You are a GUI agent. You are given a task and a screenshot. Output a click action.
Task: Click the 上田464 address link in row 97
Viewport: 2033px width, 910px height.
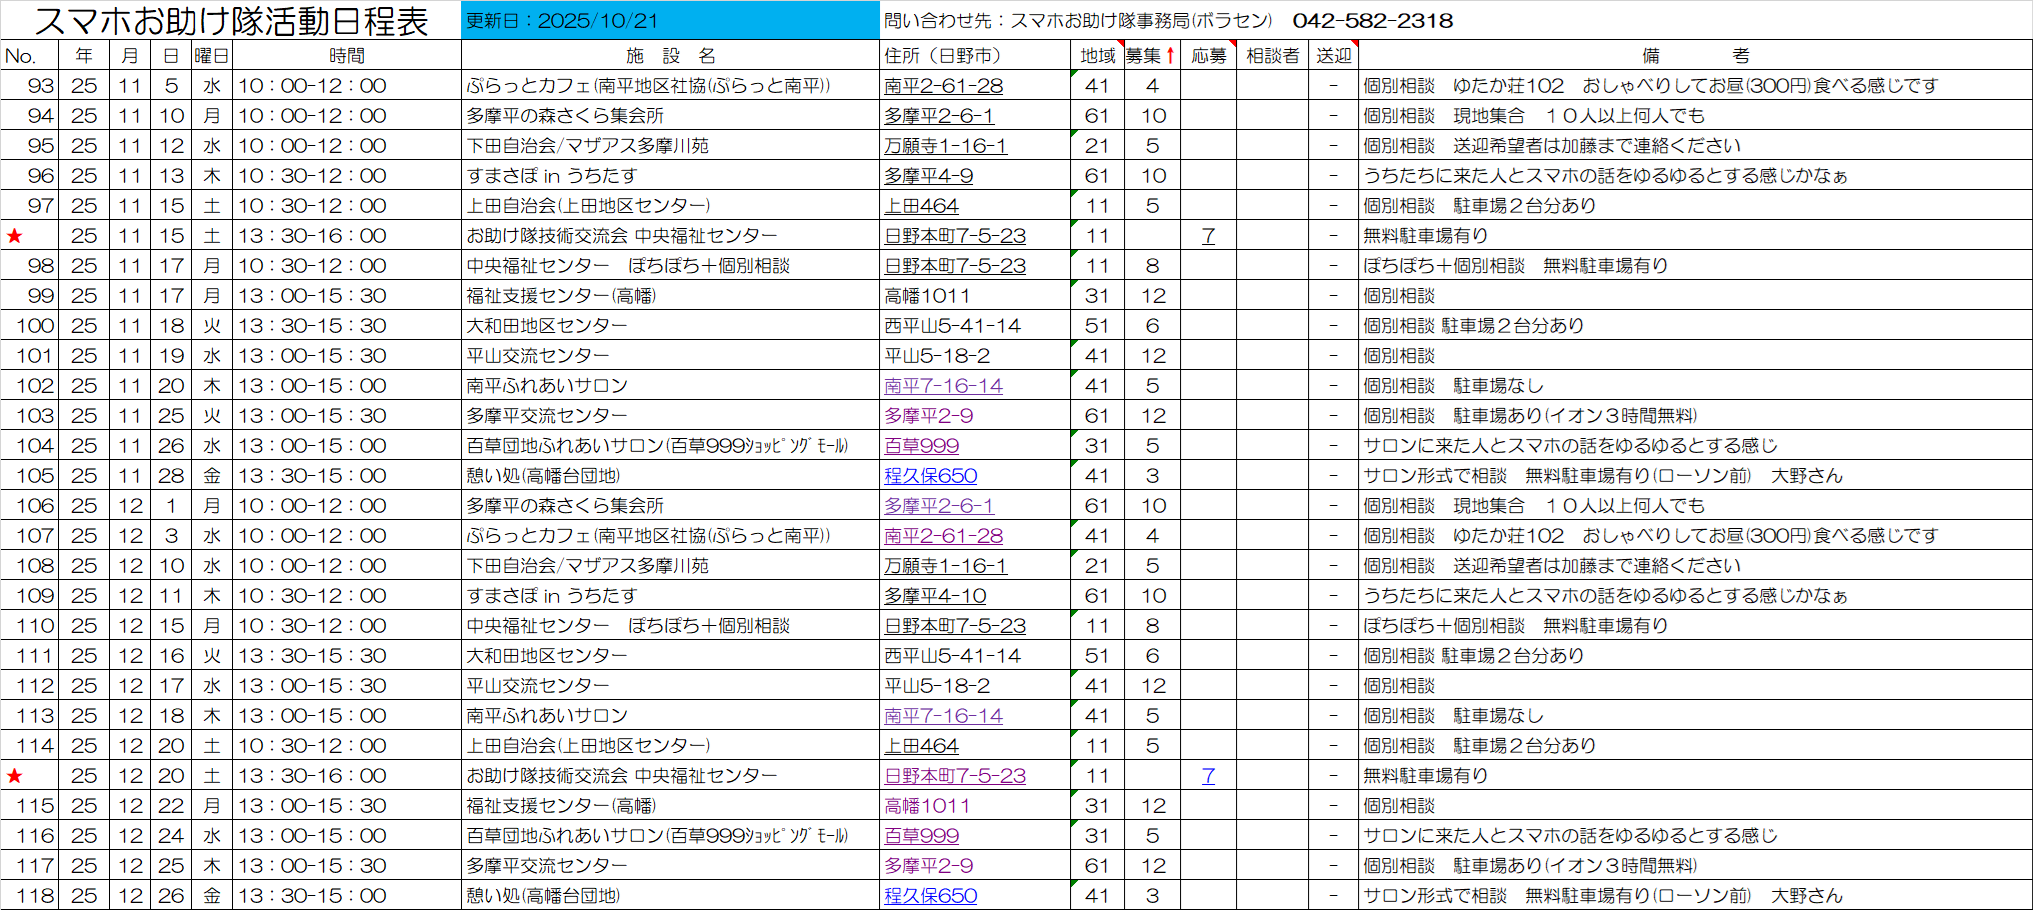pos(921,206)
